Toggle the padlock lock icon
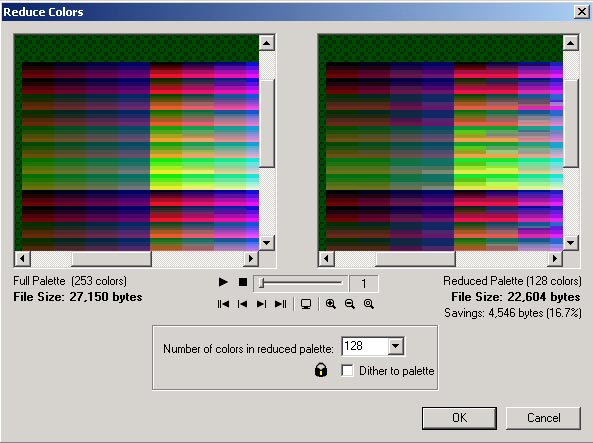 pyautogui.click(x=321, y=370)
